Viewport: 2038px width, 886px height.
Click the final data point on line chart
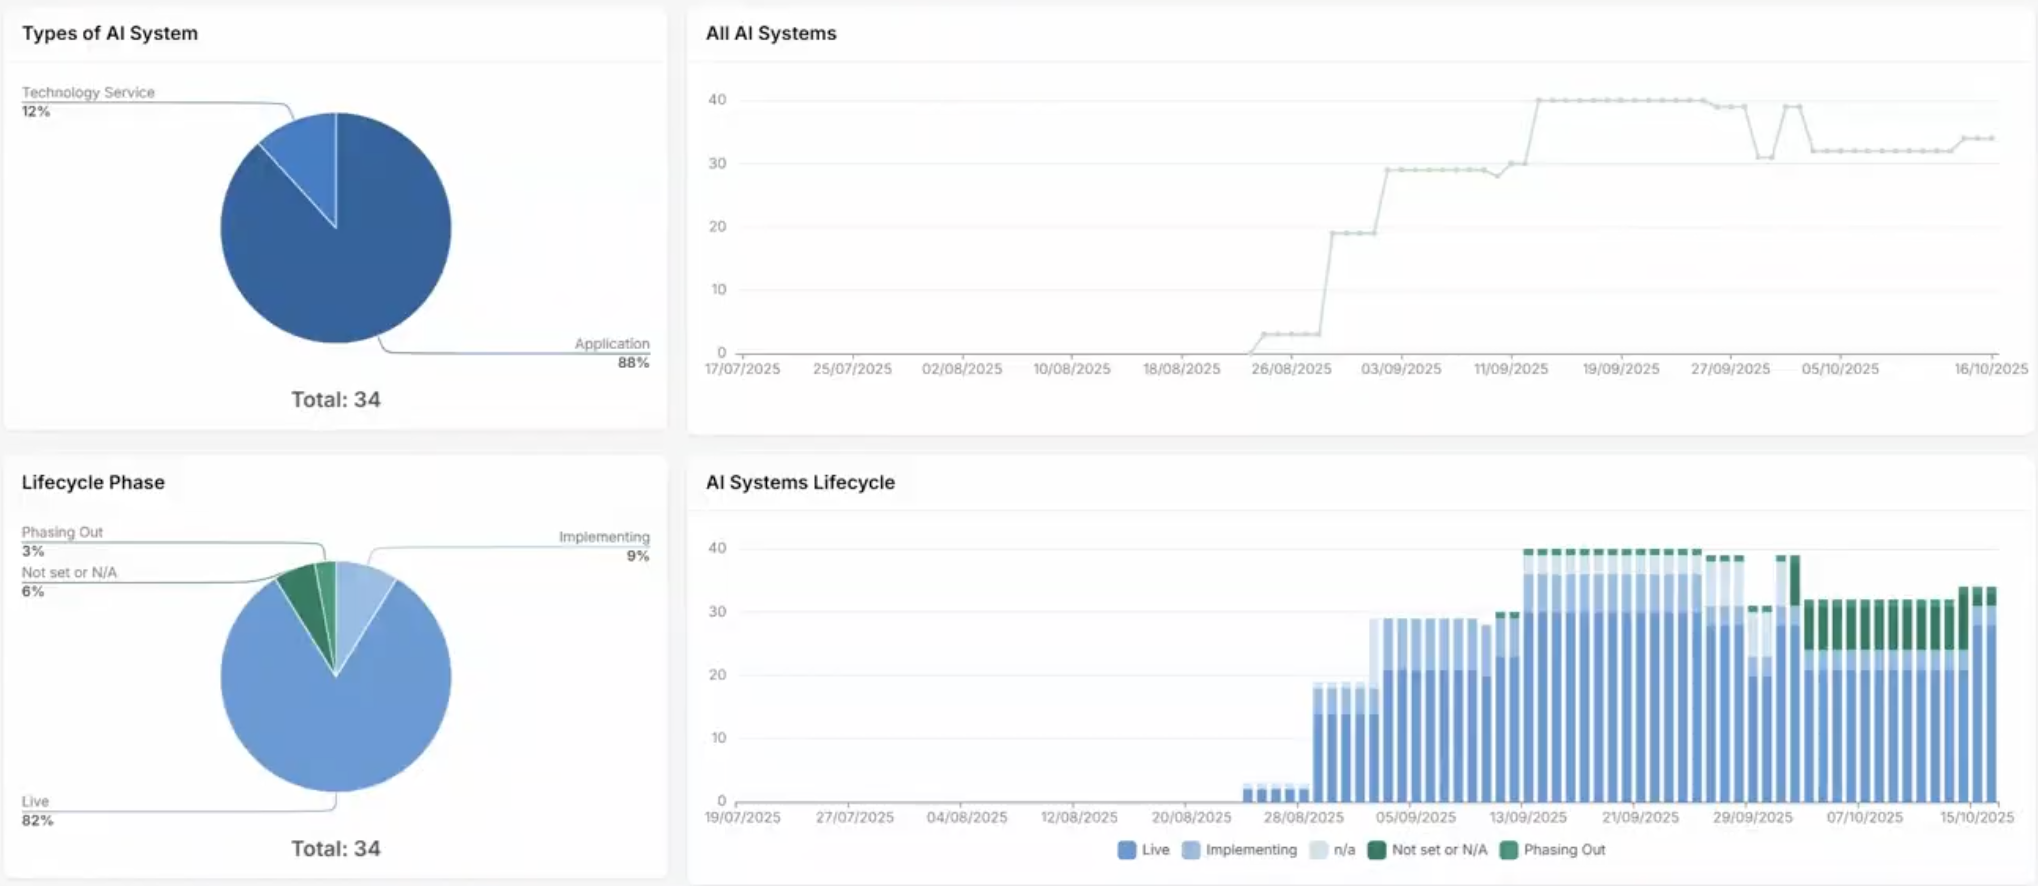point(1992,138)
